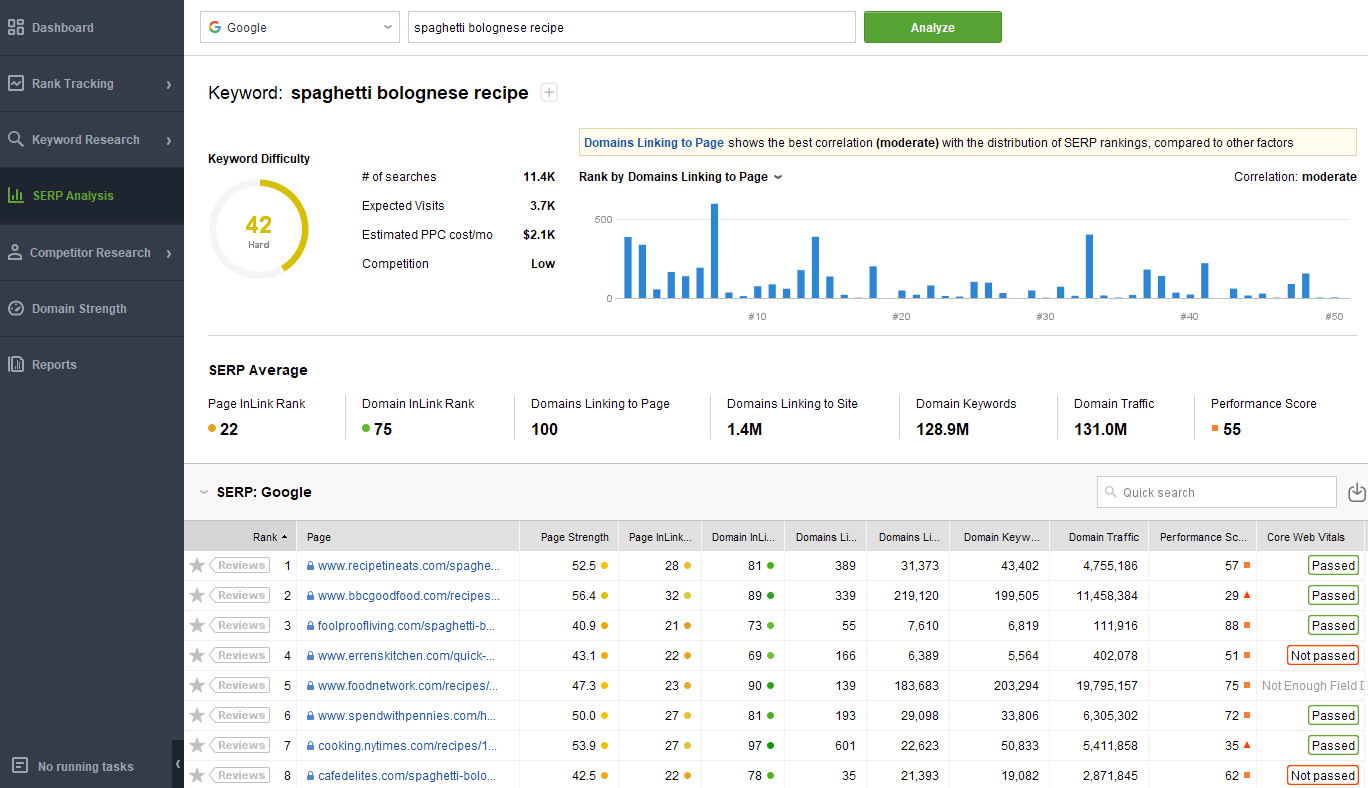The image size is (1368, 788).
Task: Click the Domains Linking to Page link in banner
Action: pos(654,143)
